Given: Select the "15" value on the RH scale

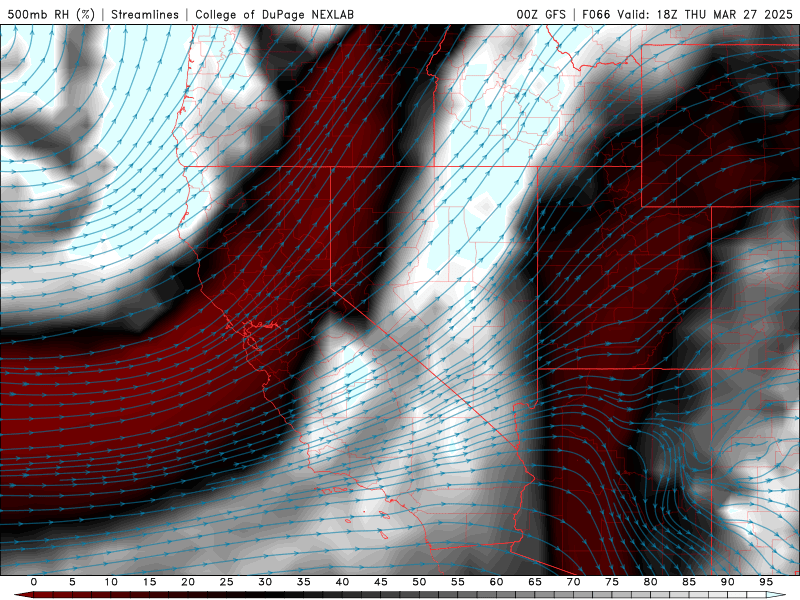Looking at the screenshot, I should pos(149,582).
